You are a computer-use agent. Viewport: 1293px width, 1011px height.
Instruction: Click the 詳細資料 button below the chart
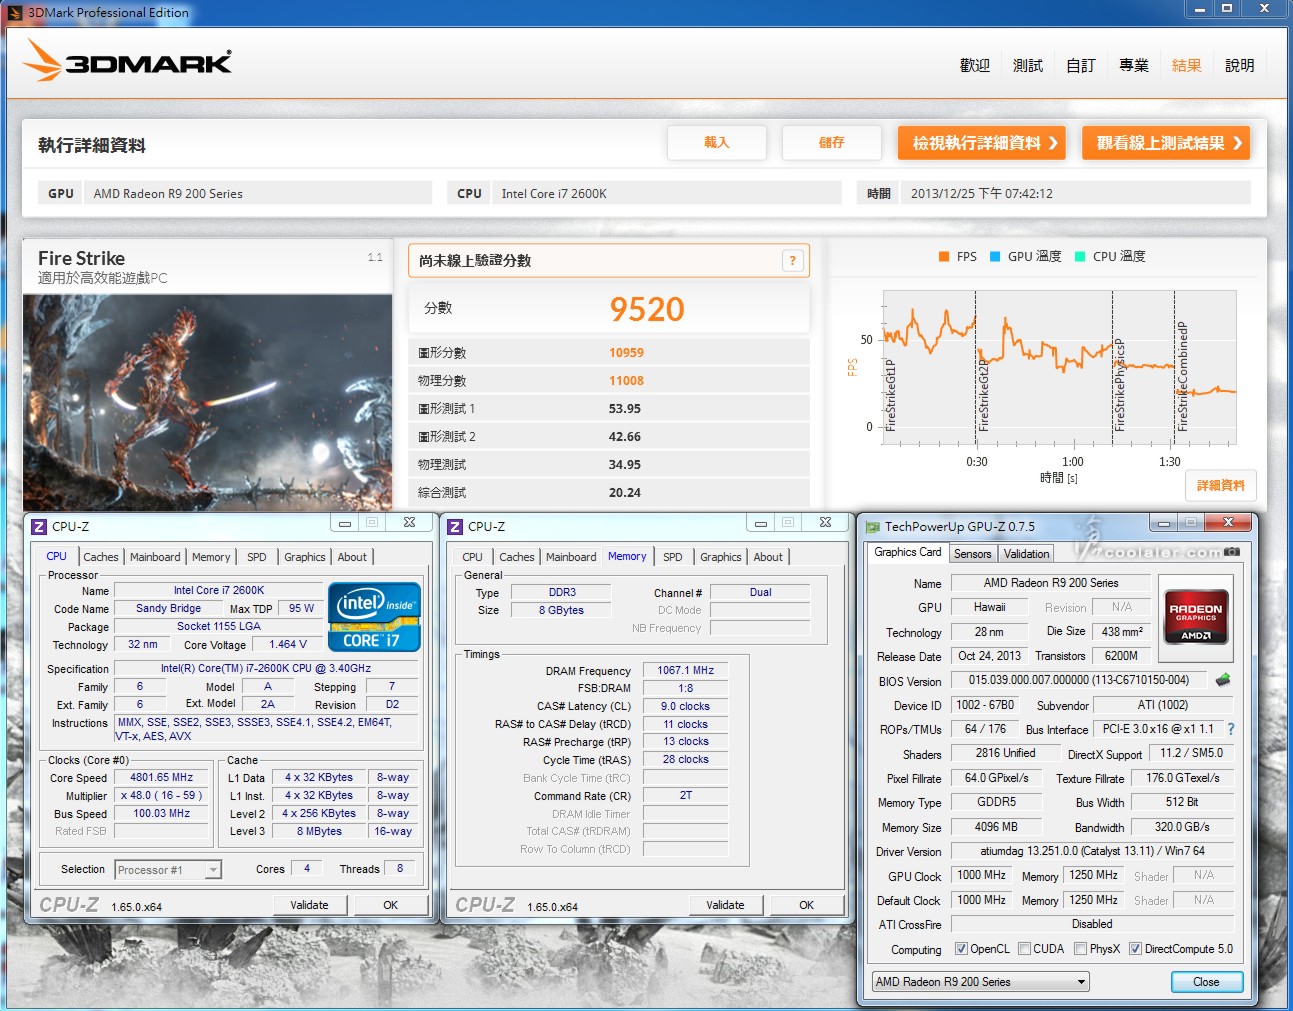click(1221, 485)
